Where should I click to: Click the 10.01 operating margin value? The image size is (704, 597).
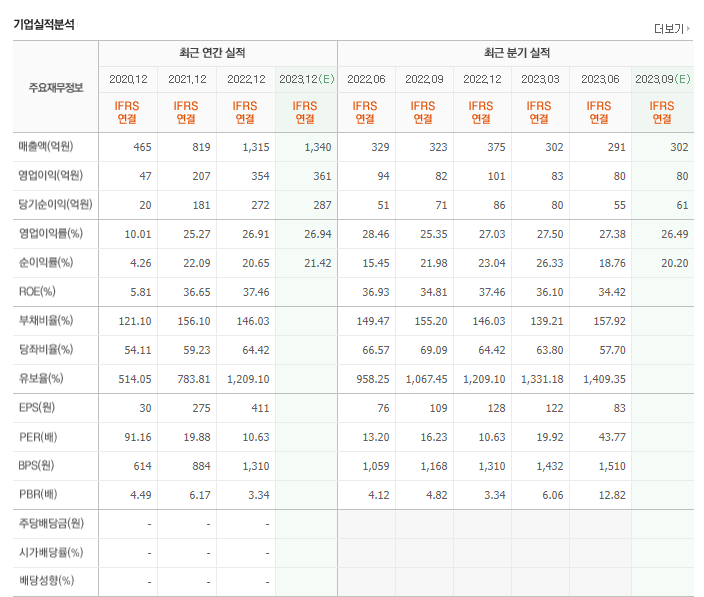pyautogui.click(x=138, y=234)
